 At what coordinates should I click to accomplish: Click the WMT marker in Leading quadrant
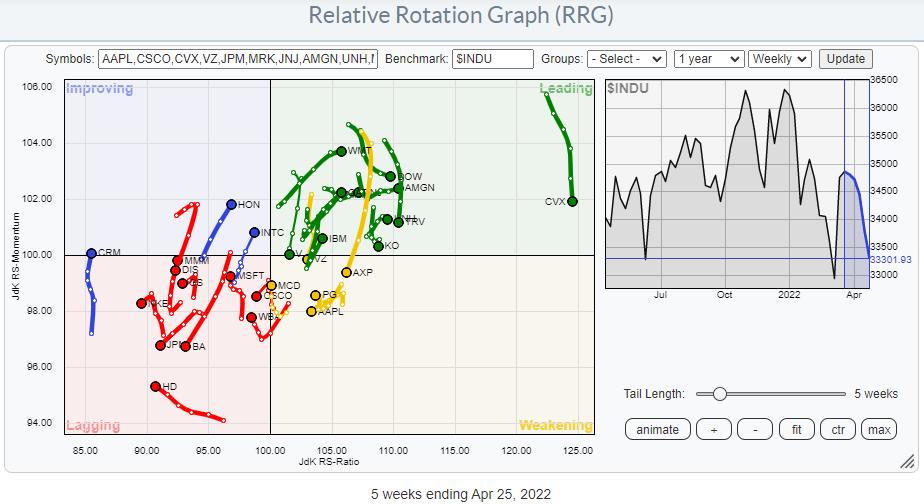341,151
